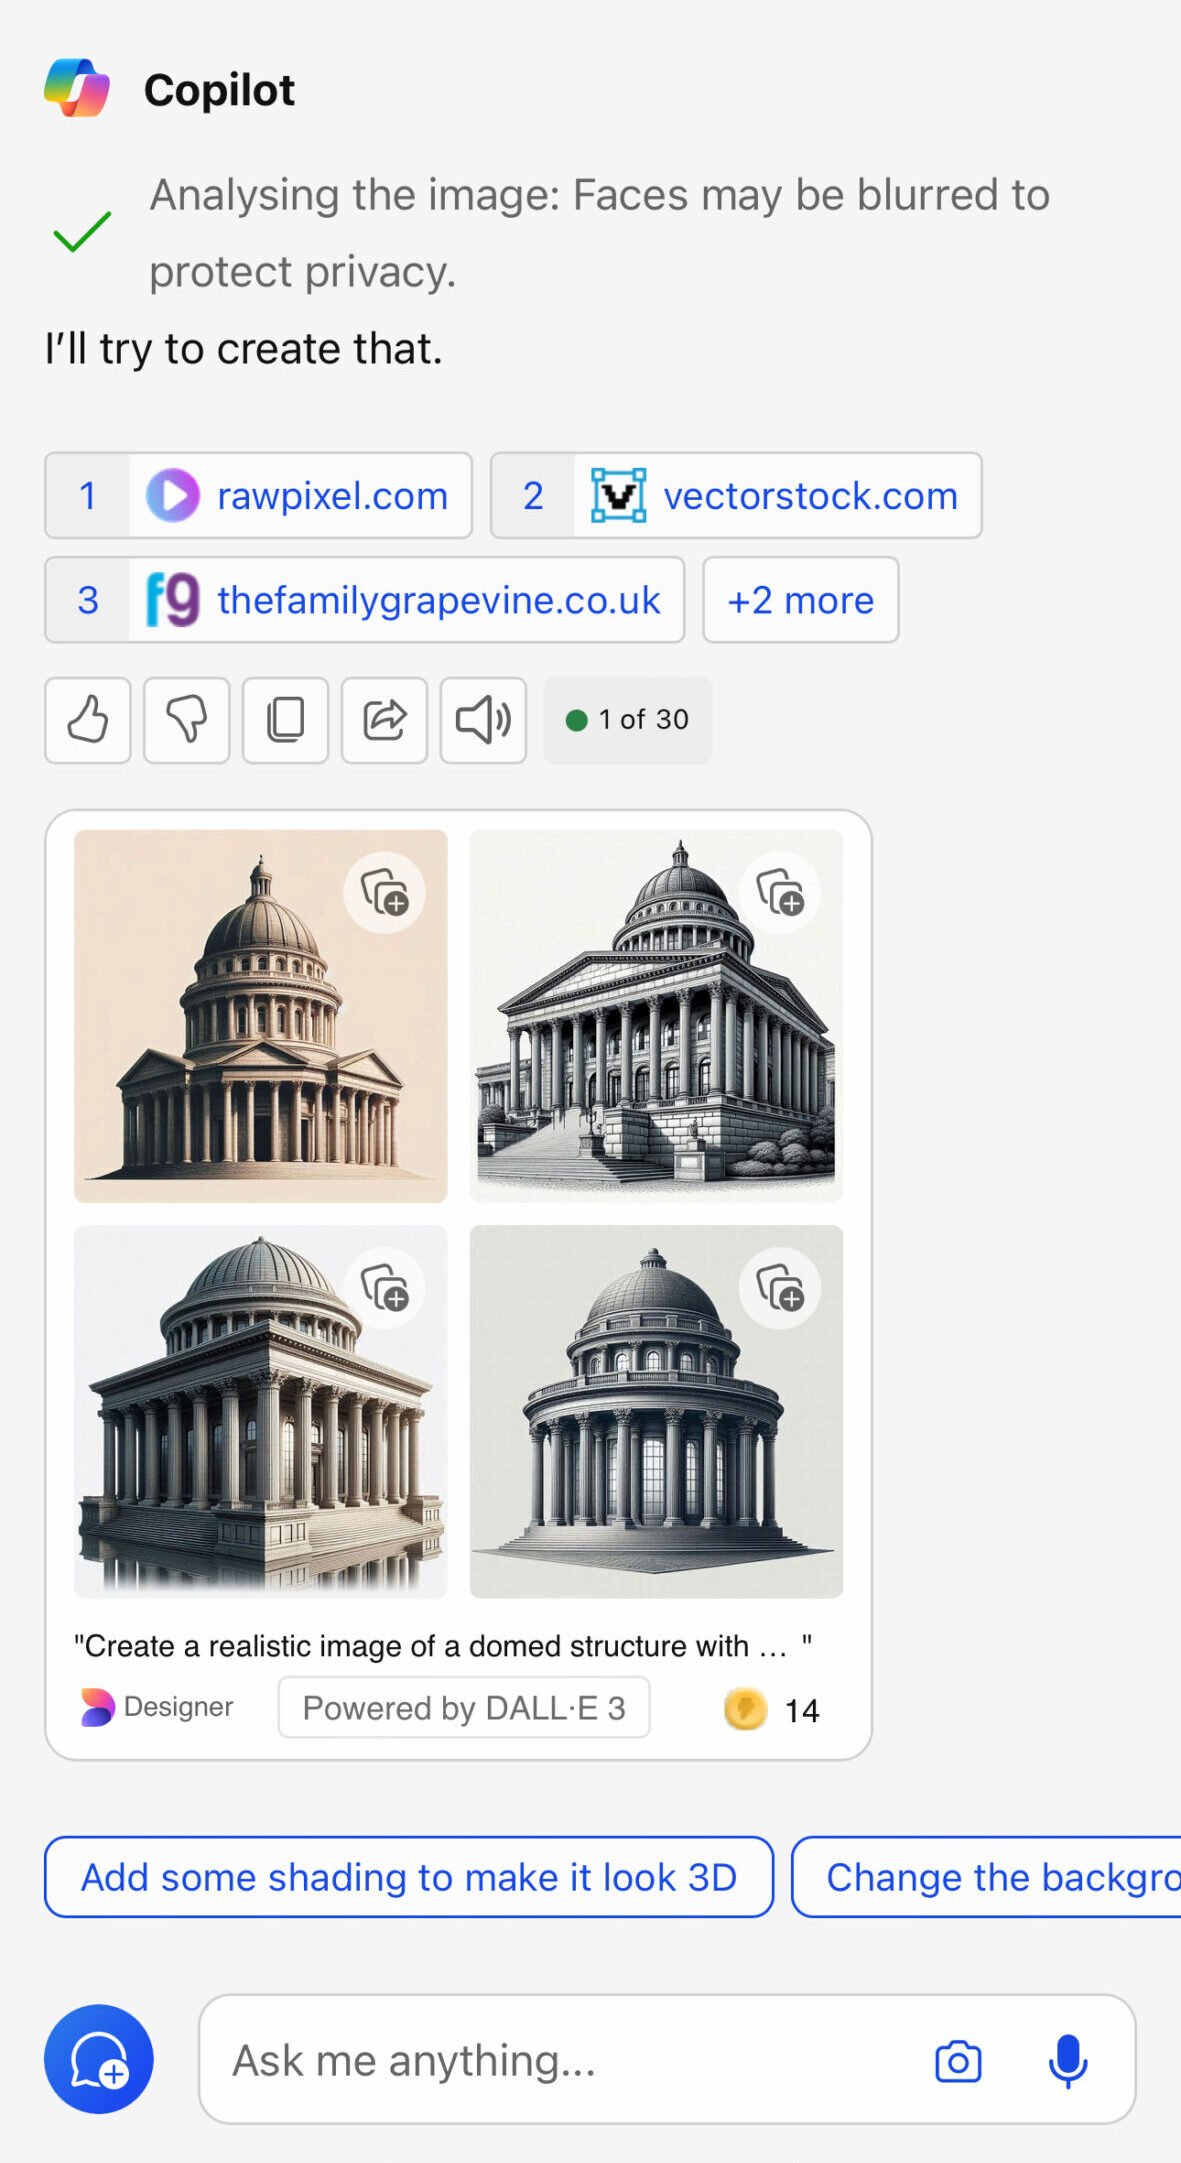Click the thumbs down dislike icon

click(x=187, y=720)
